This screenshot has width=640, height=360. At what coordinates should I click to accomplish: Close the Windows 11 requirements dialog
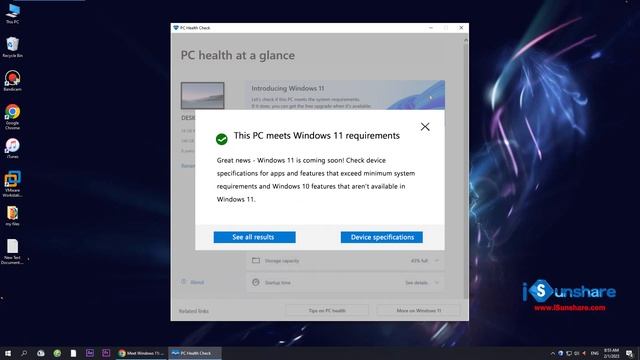coord(425,127)
